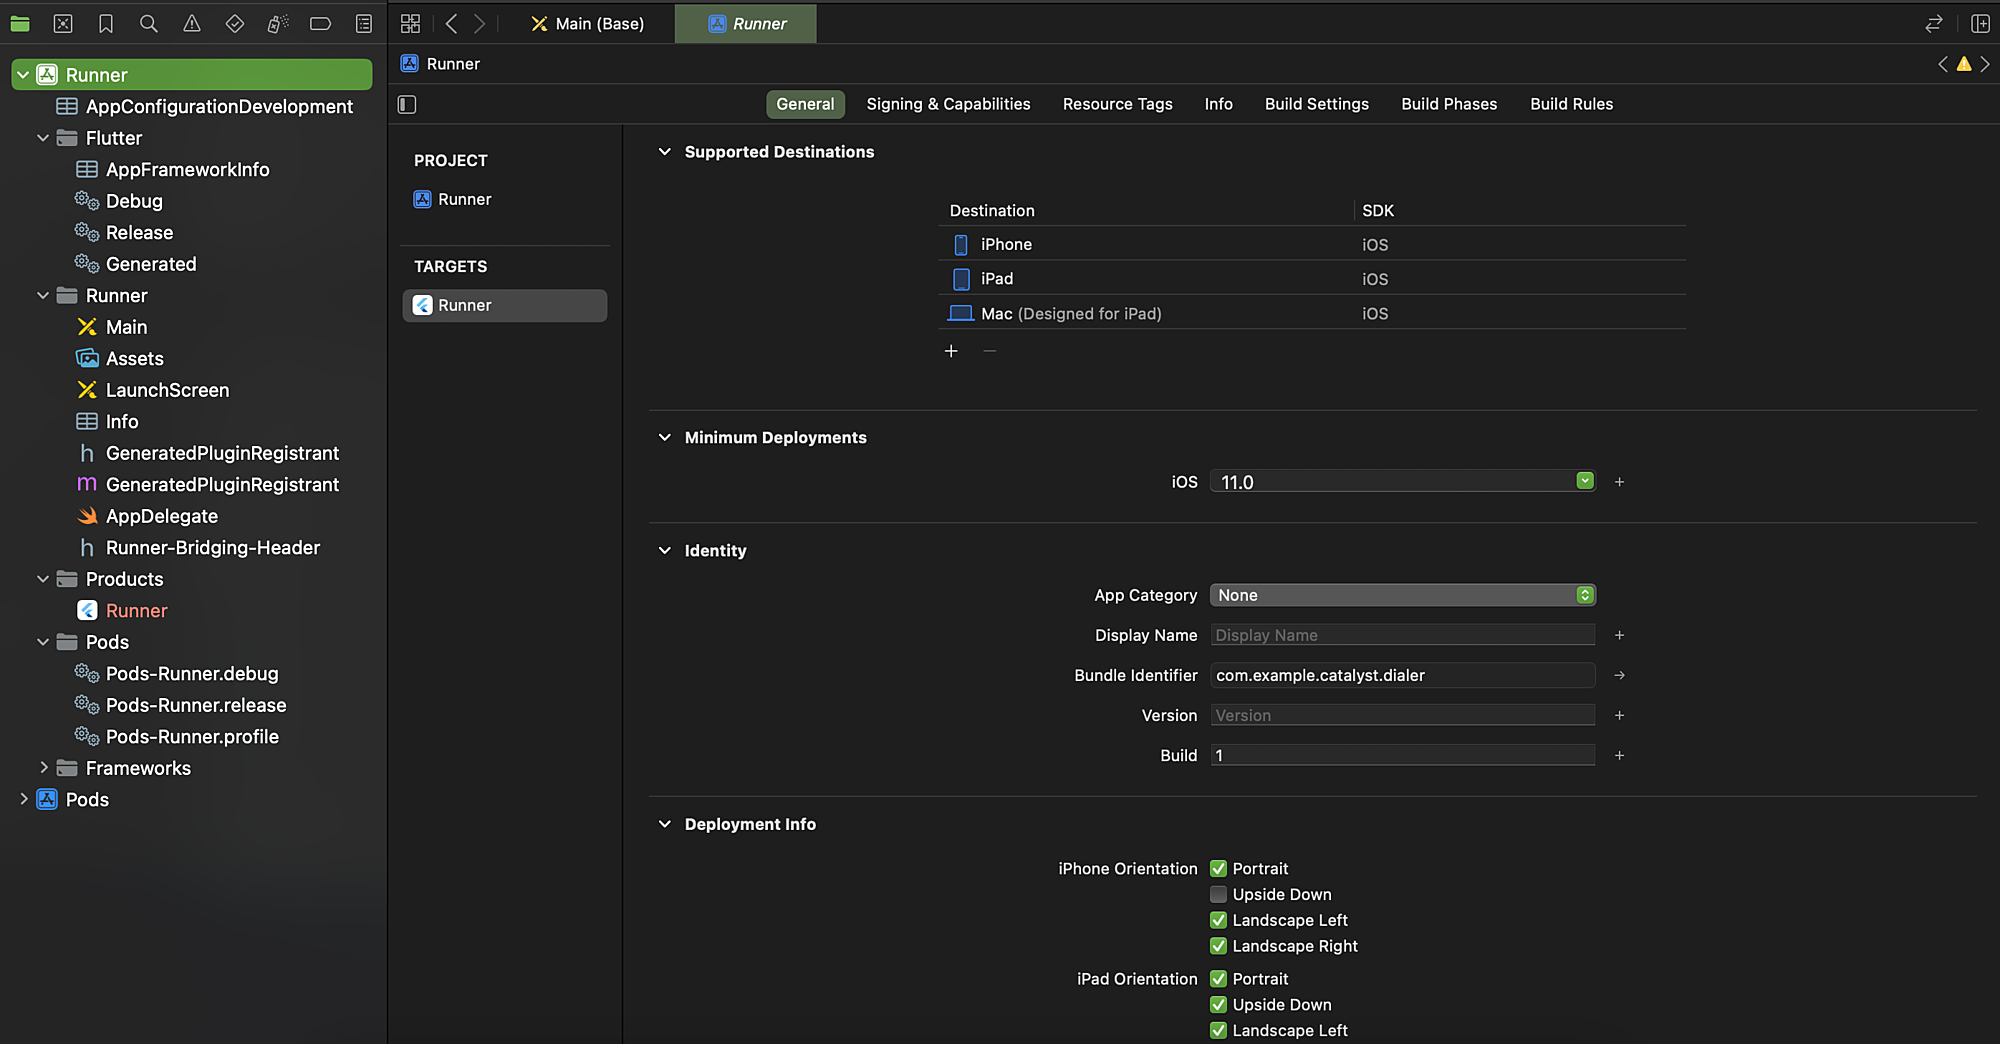Click the Display Name text field
The height and width of the screenshot is (1044, 2000).
click(x=1402, y=636)
